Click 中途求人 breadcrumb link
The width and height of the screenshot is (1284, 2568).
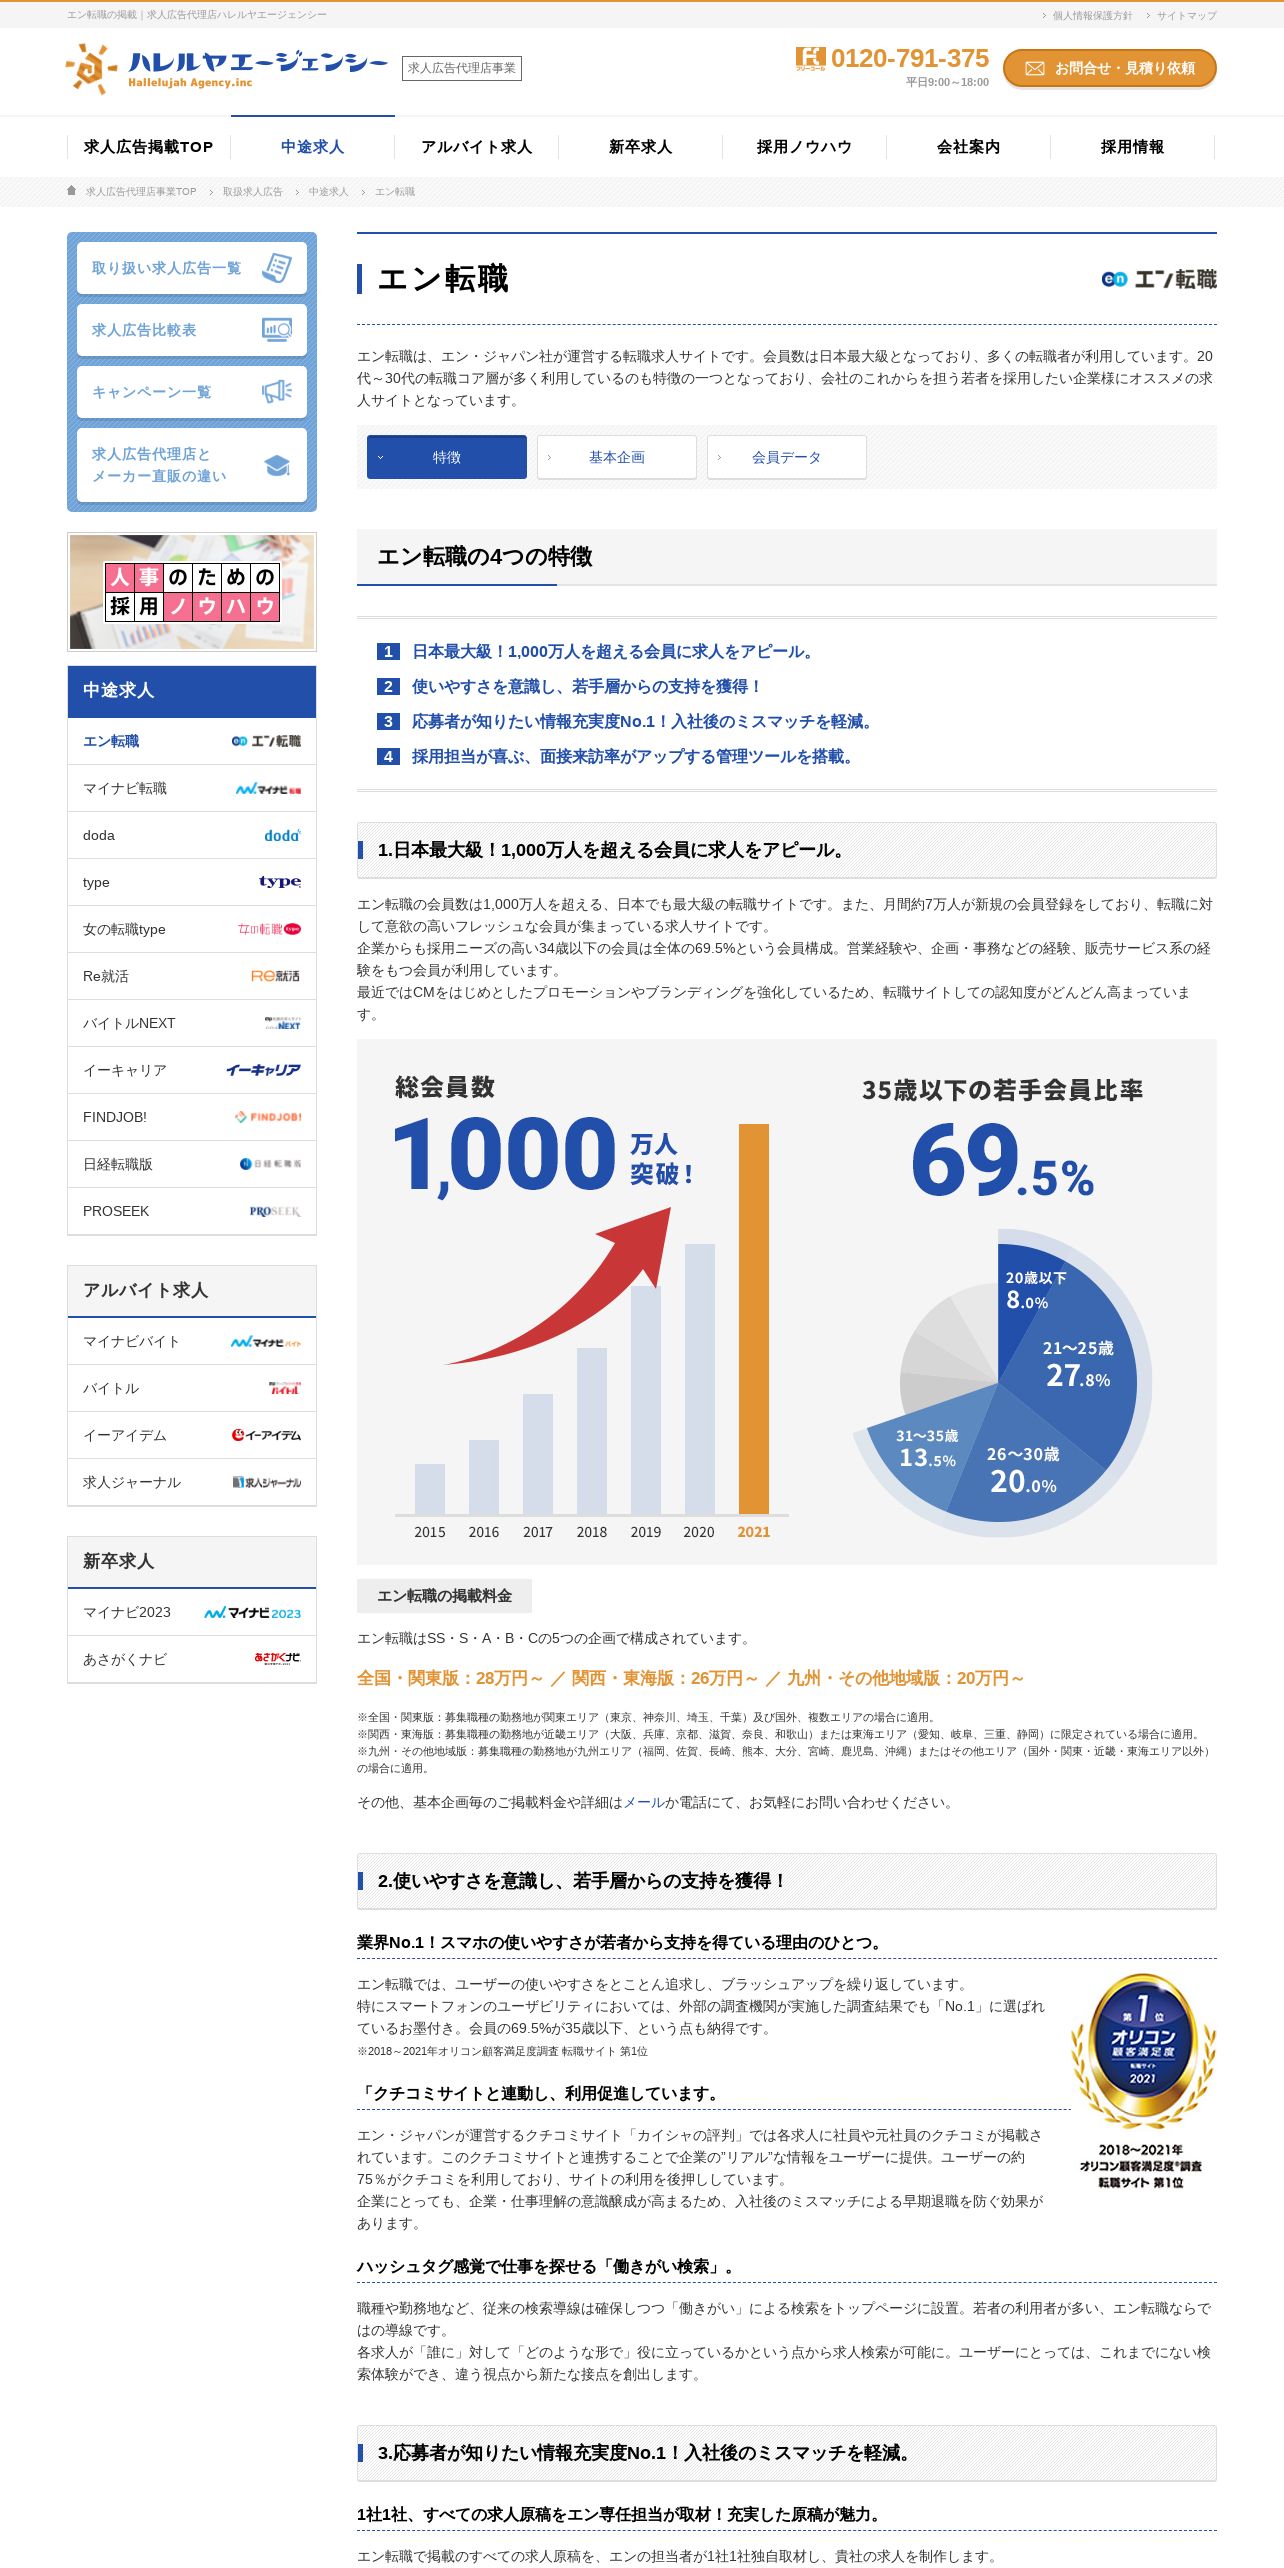(x=328, y=191)
